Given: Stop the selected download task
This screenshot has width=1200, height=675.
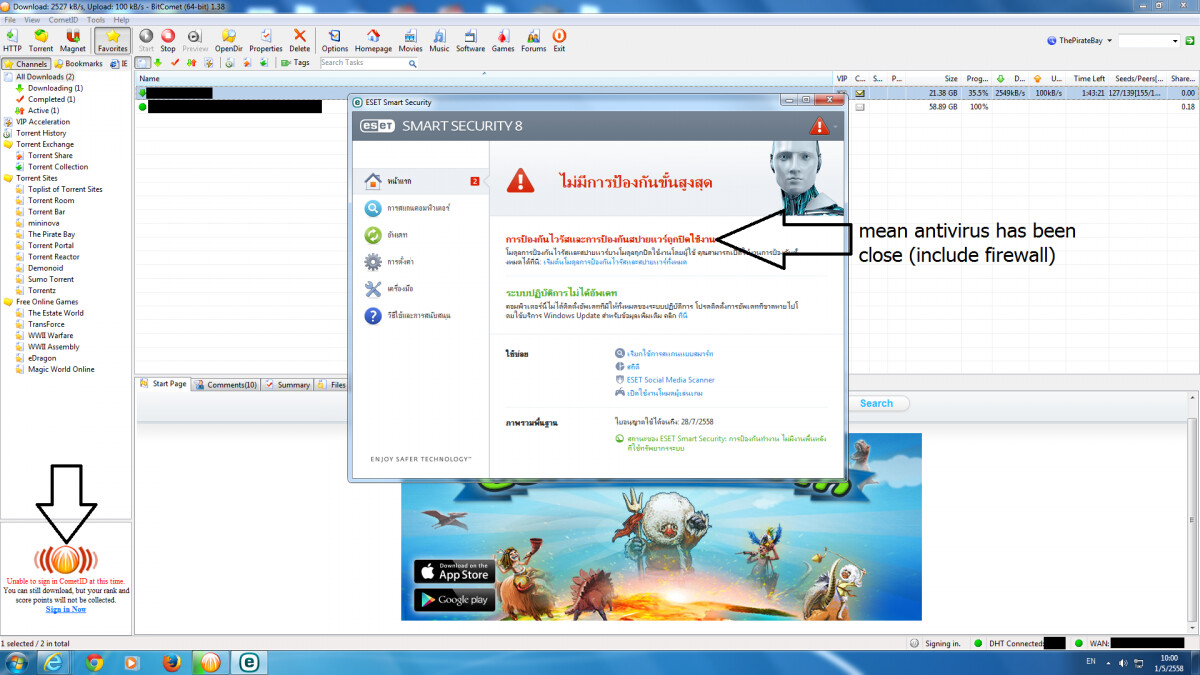Looking at the screenshot, I should [167, 40].
